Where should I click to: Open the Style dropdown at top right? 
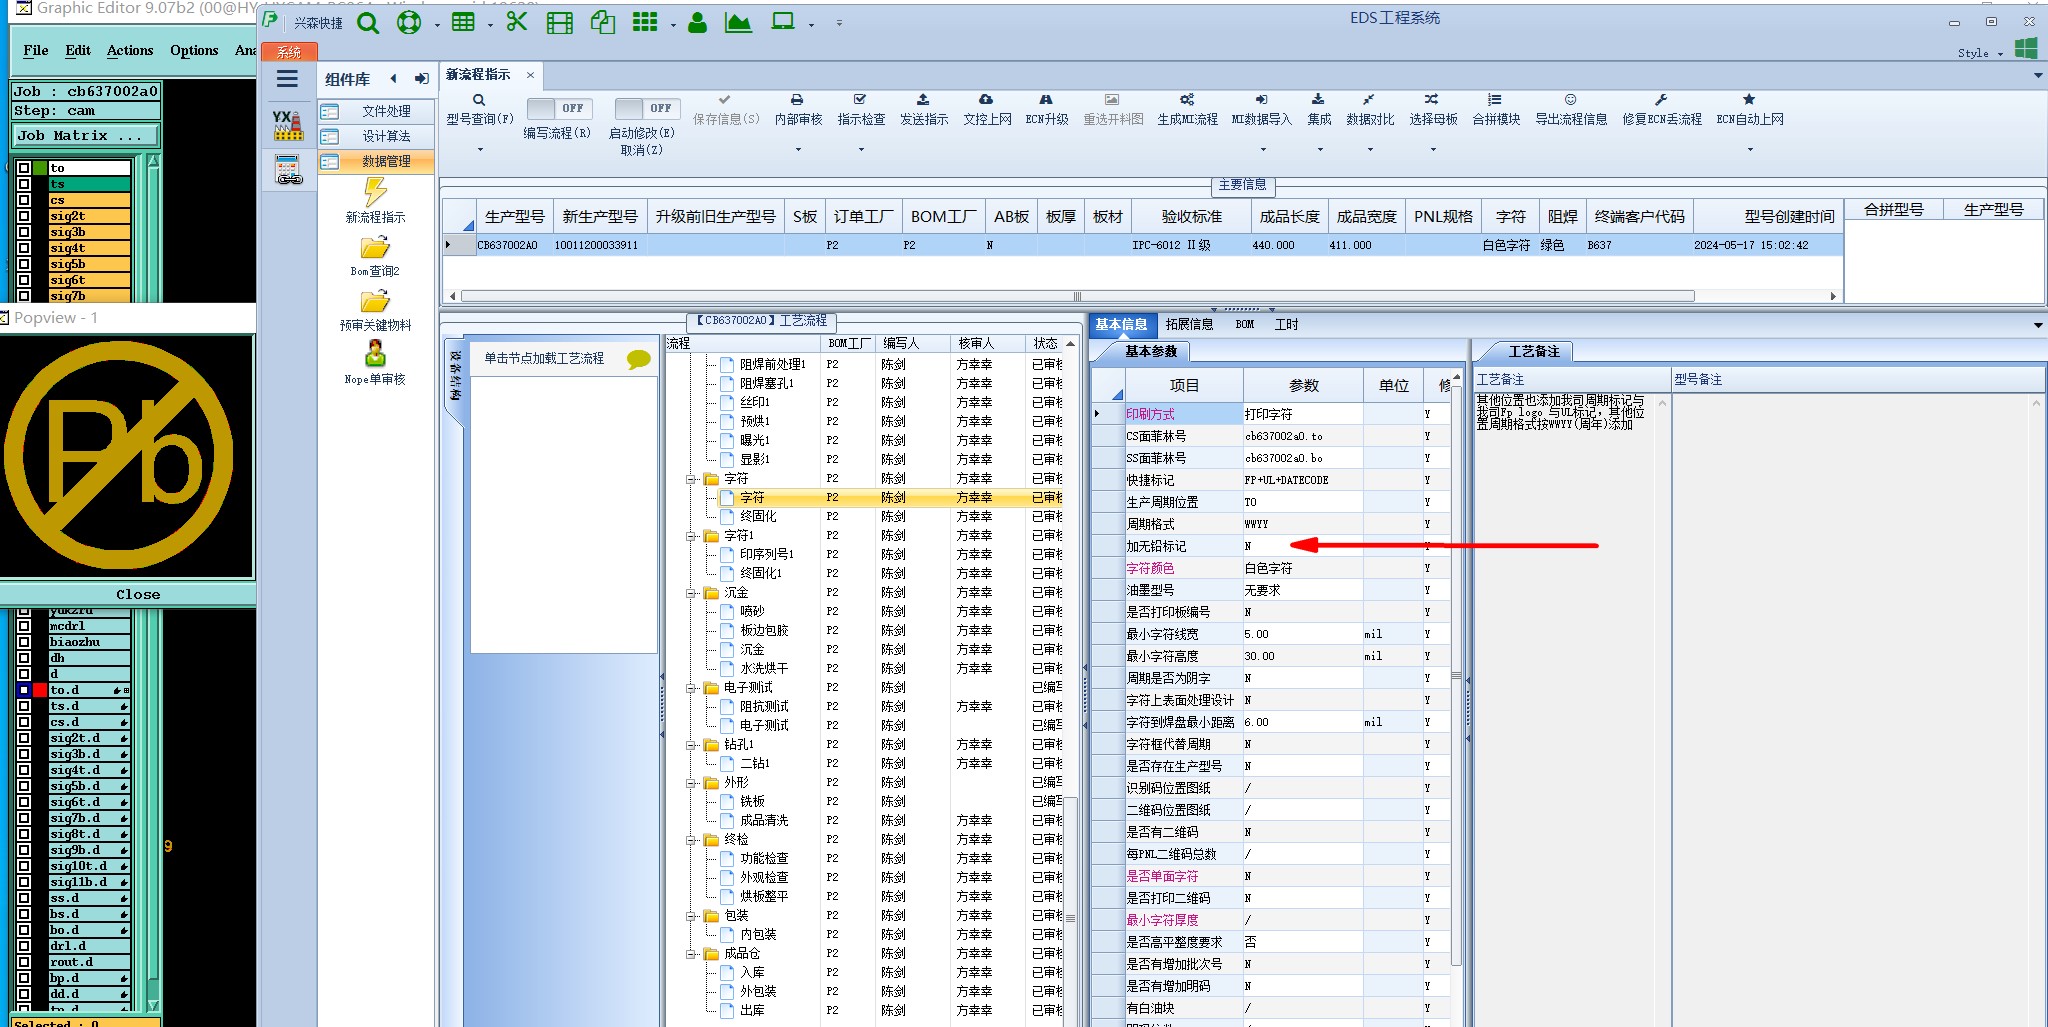(x=1980, y=53)
